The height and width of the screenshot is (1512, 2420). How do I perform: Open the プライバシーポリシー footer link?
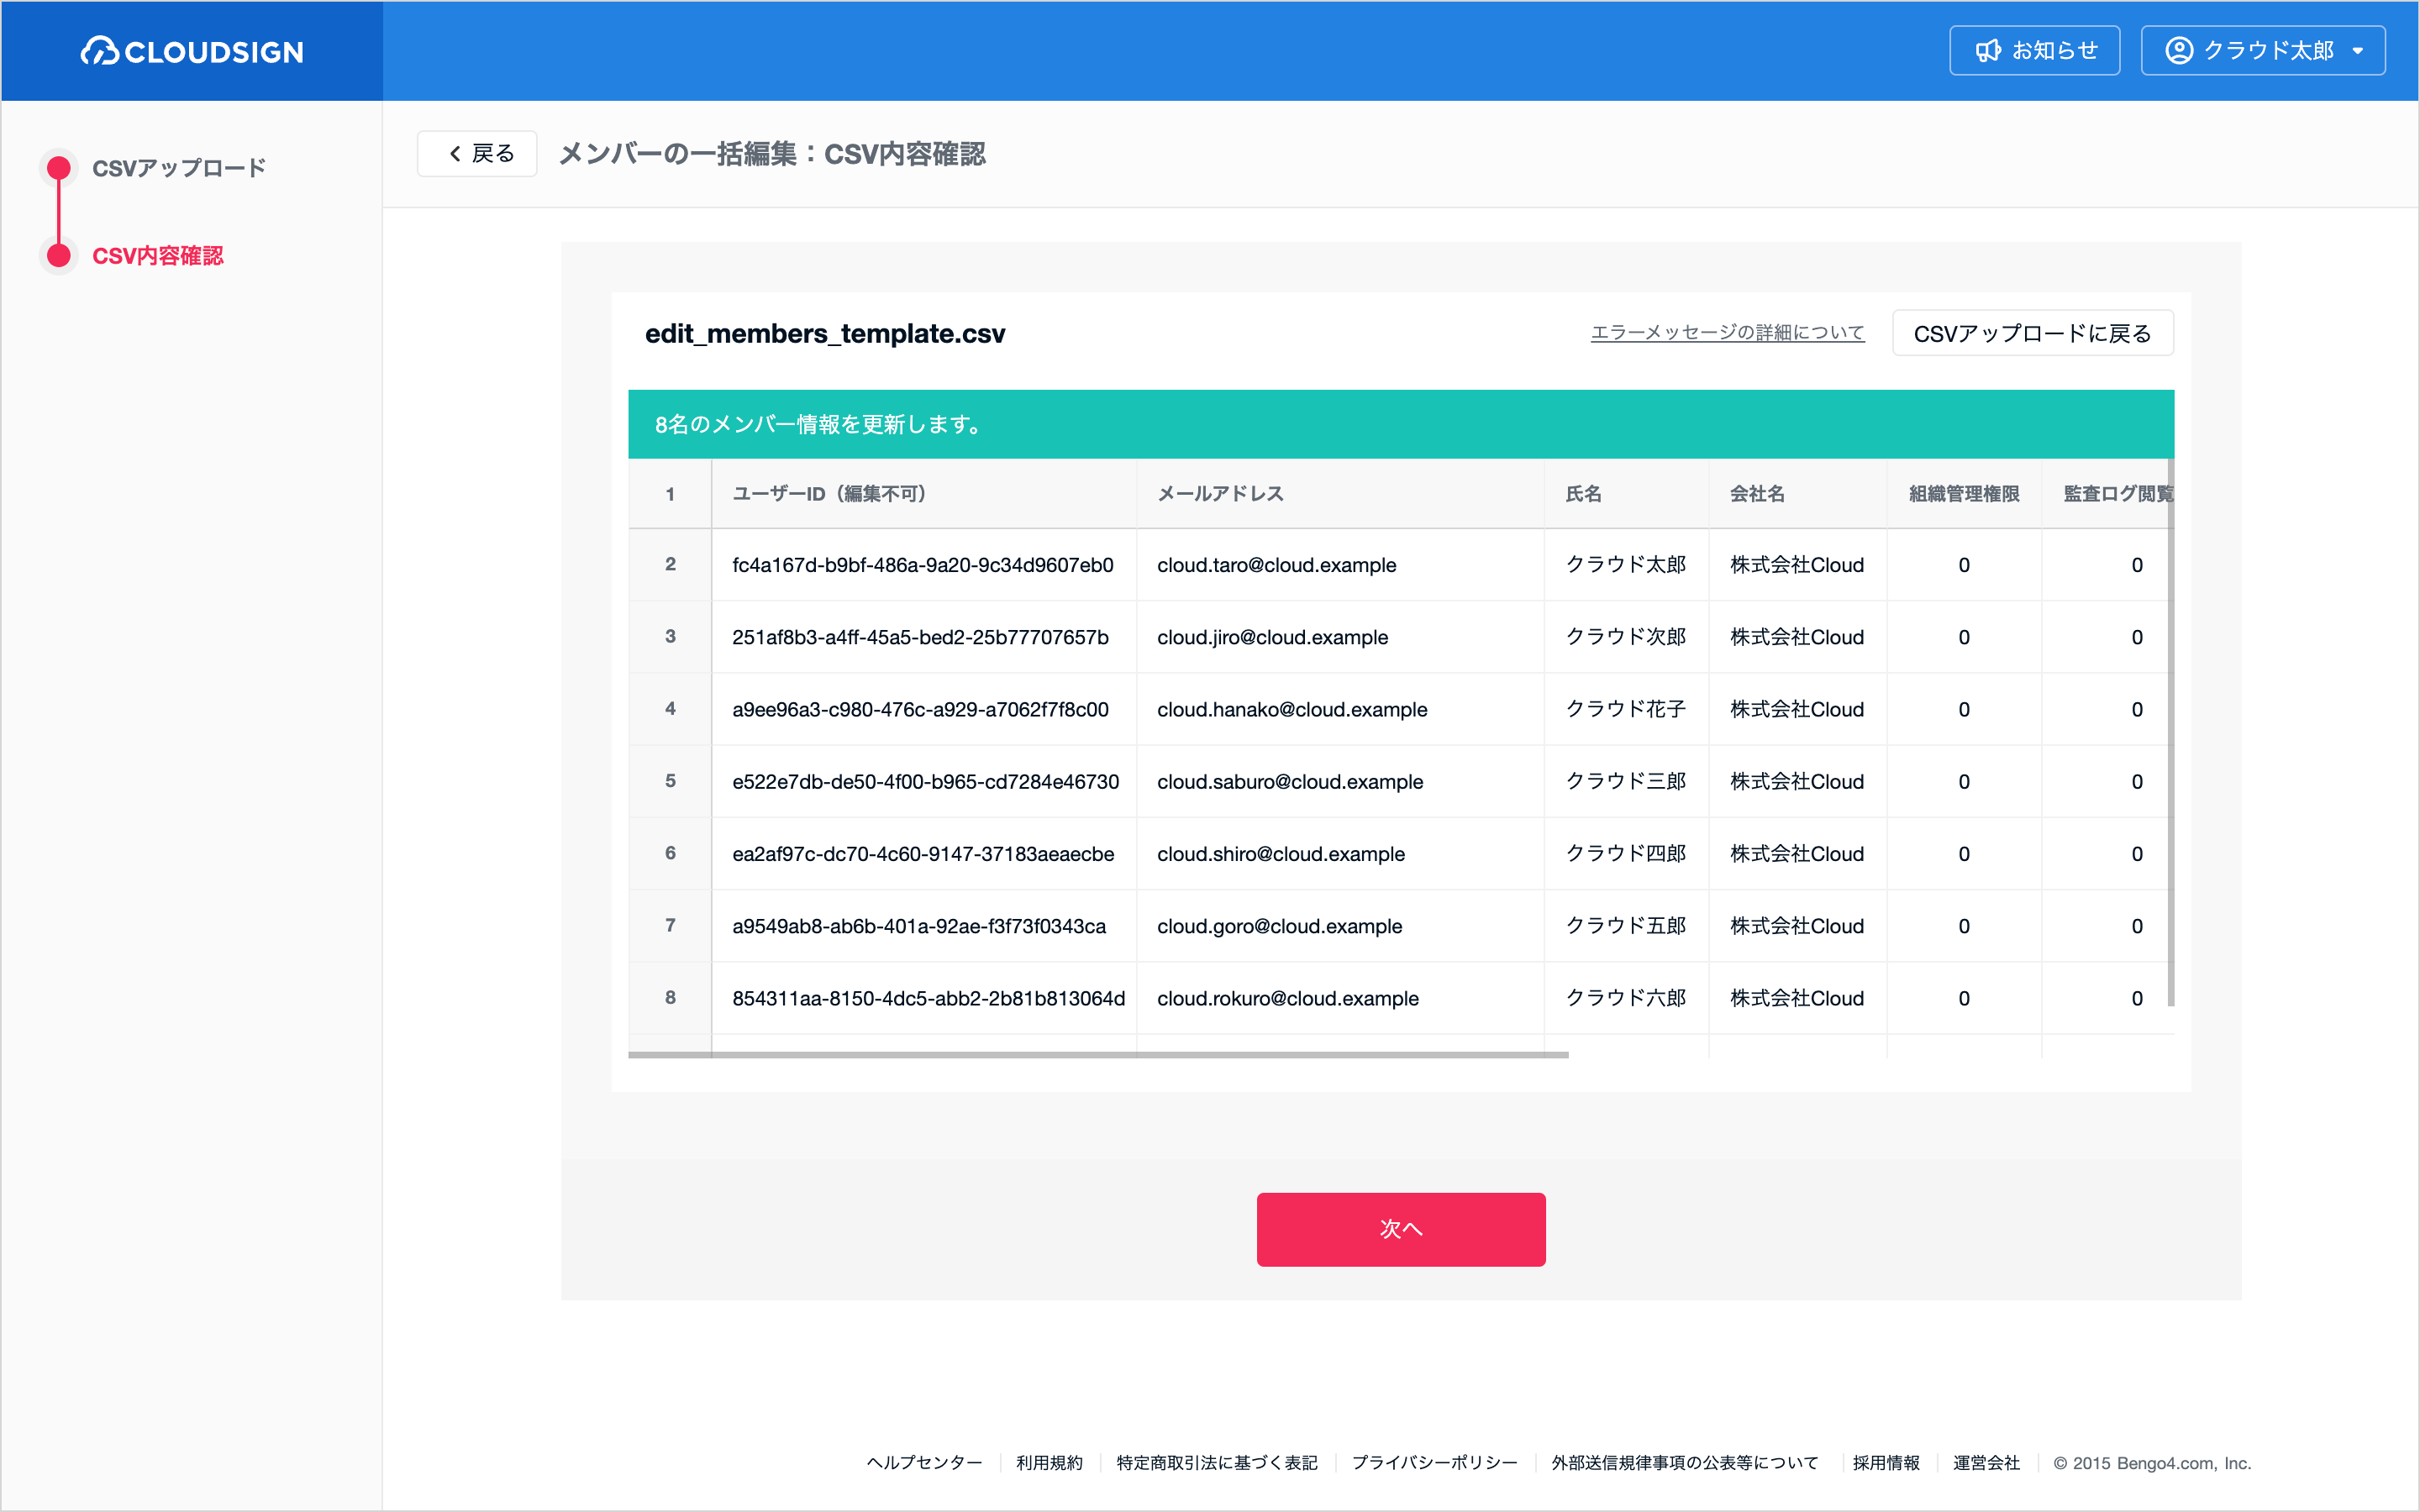(1434, 1463)
